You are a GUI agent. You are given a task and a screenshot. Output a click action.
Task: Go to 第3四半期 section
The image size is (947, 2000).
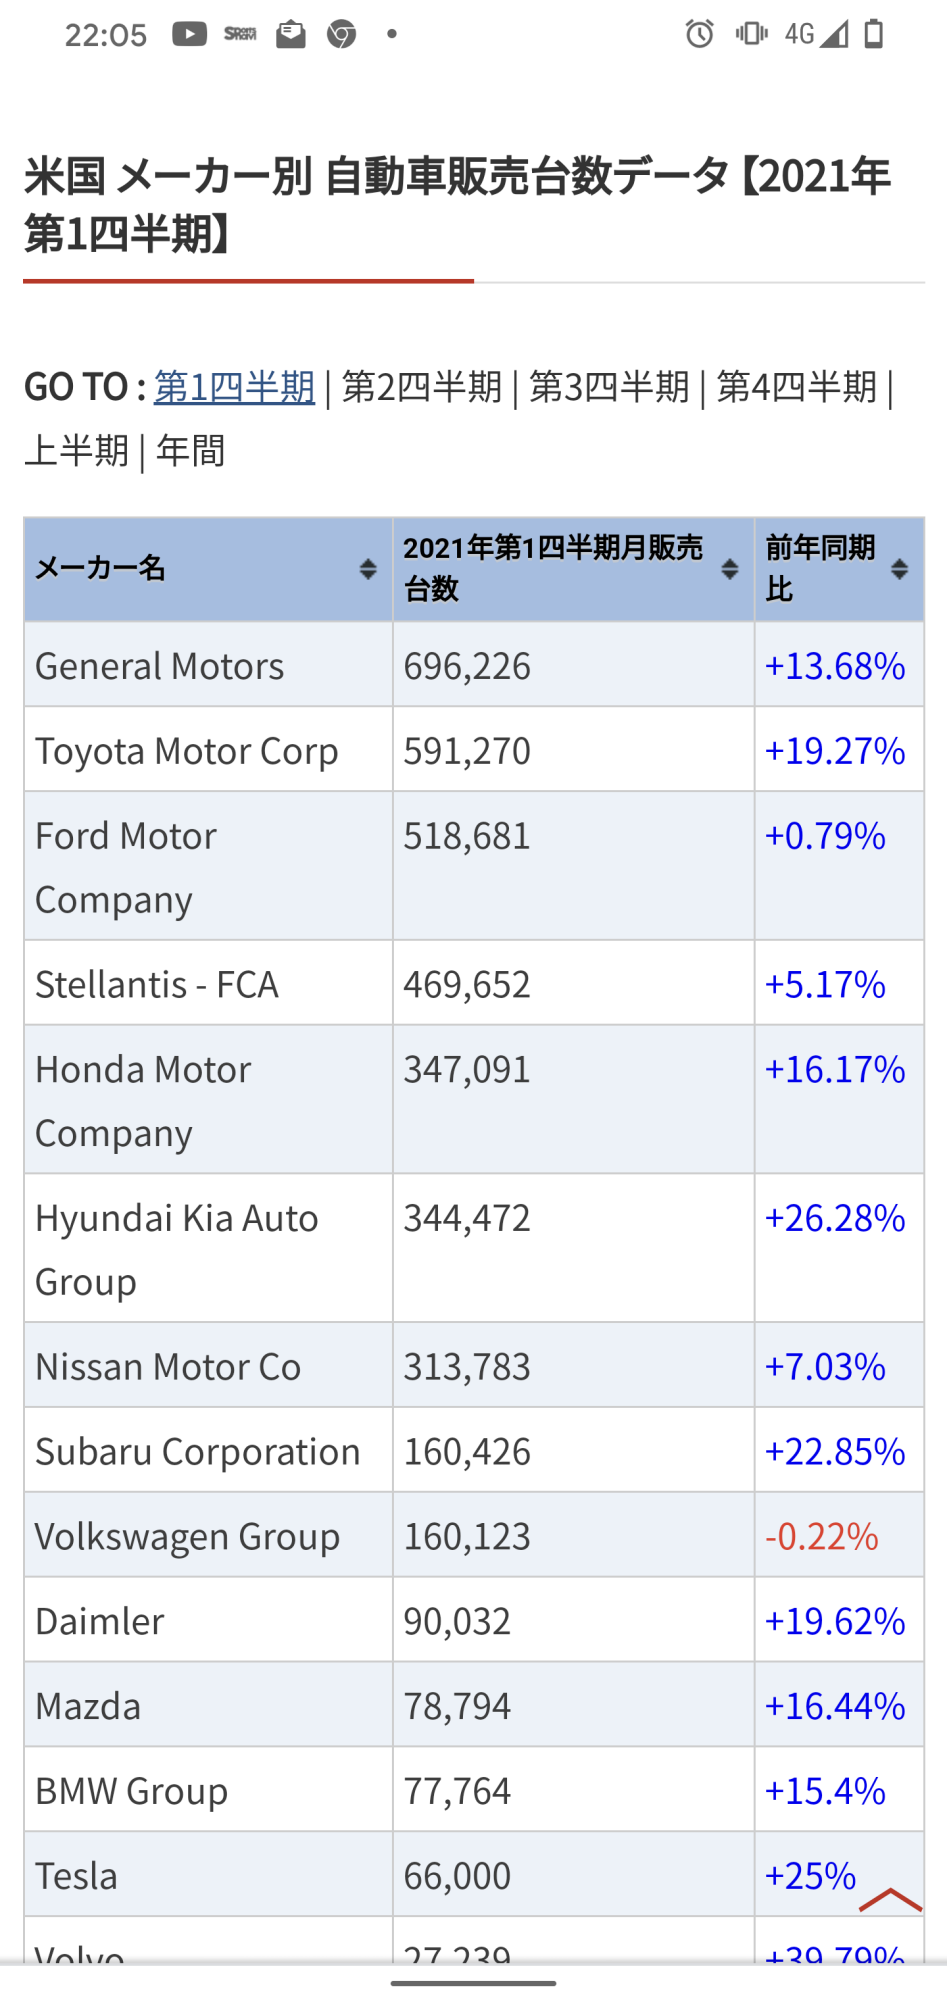pyautogui.click(x=609, y=387)
